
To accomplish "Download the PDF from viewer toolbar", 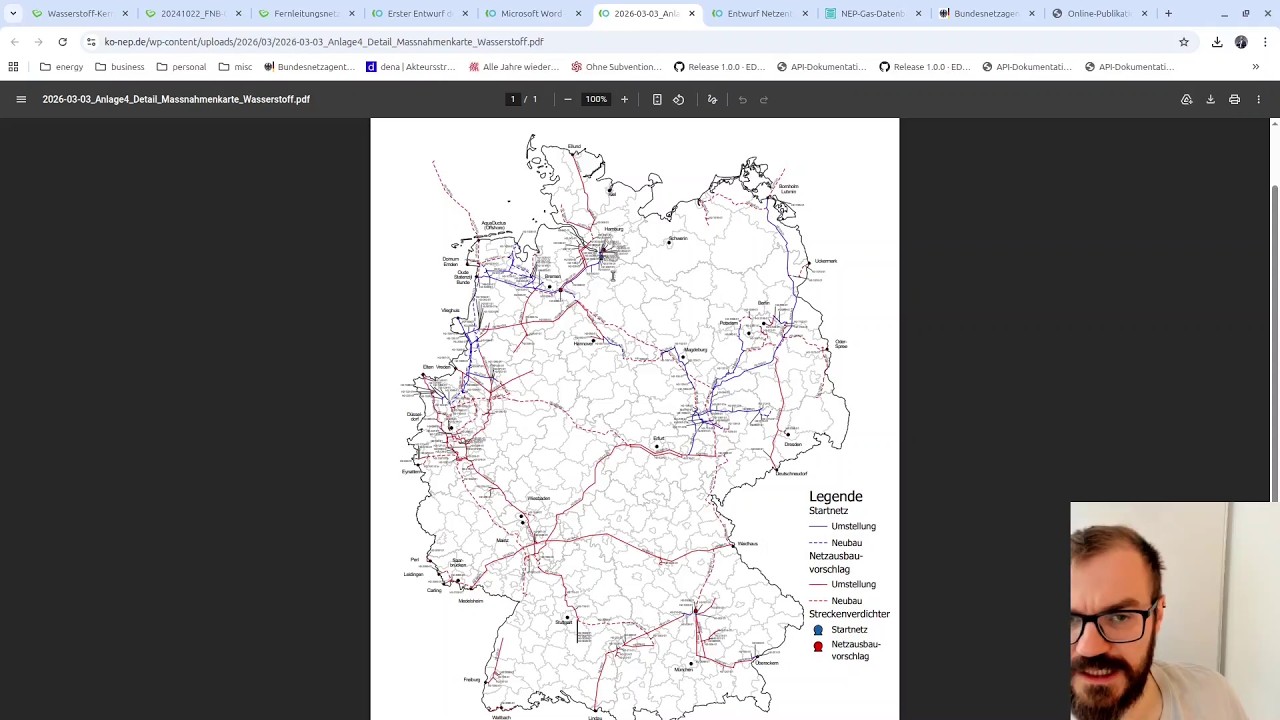I will pyautogui.click(x=1210, y=99).
